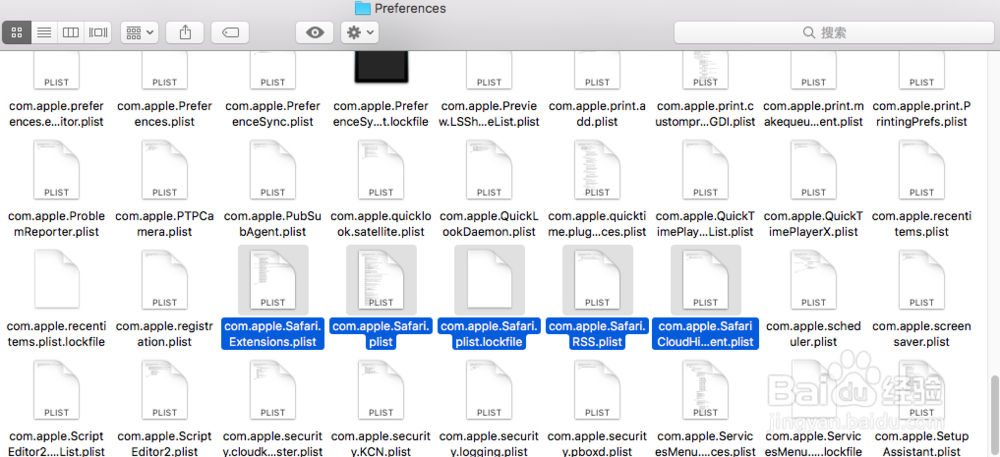This screenshot has height=457, width=1000.
Task: Select com.apple.QuickLookDaemon.plist file icon
Action: click(489, 169)
